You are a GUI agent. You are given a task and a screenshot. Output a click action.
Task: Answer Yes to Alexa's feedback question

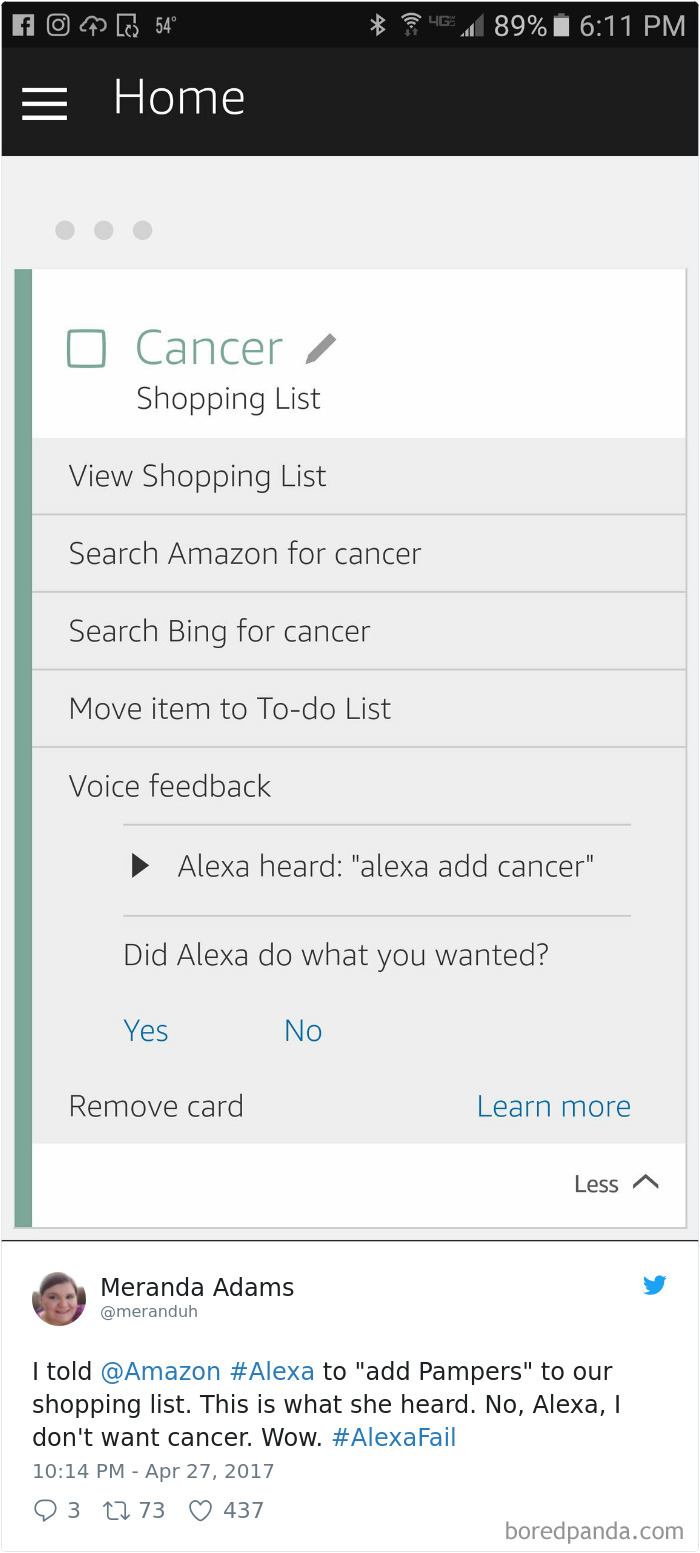click(145, 1030)
